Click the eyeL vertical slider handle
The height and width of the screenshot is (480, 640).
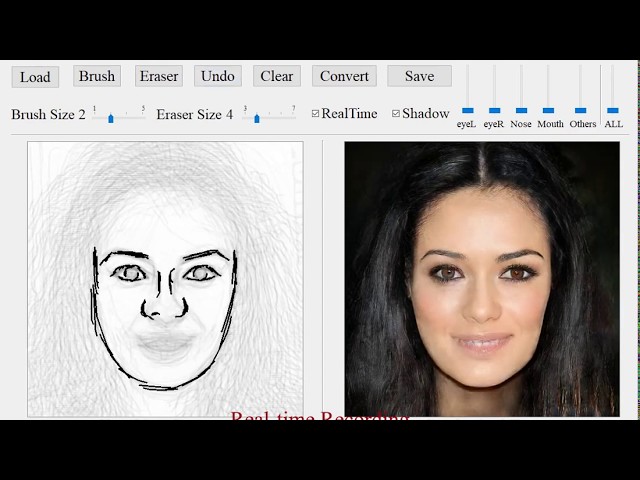[468, 111]
